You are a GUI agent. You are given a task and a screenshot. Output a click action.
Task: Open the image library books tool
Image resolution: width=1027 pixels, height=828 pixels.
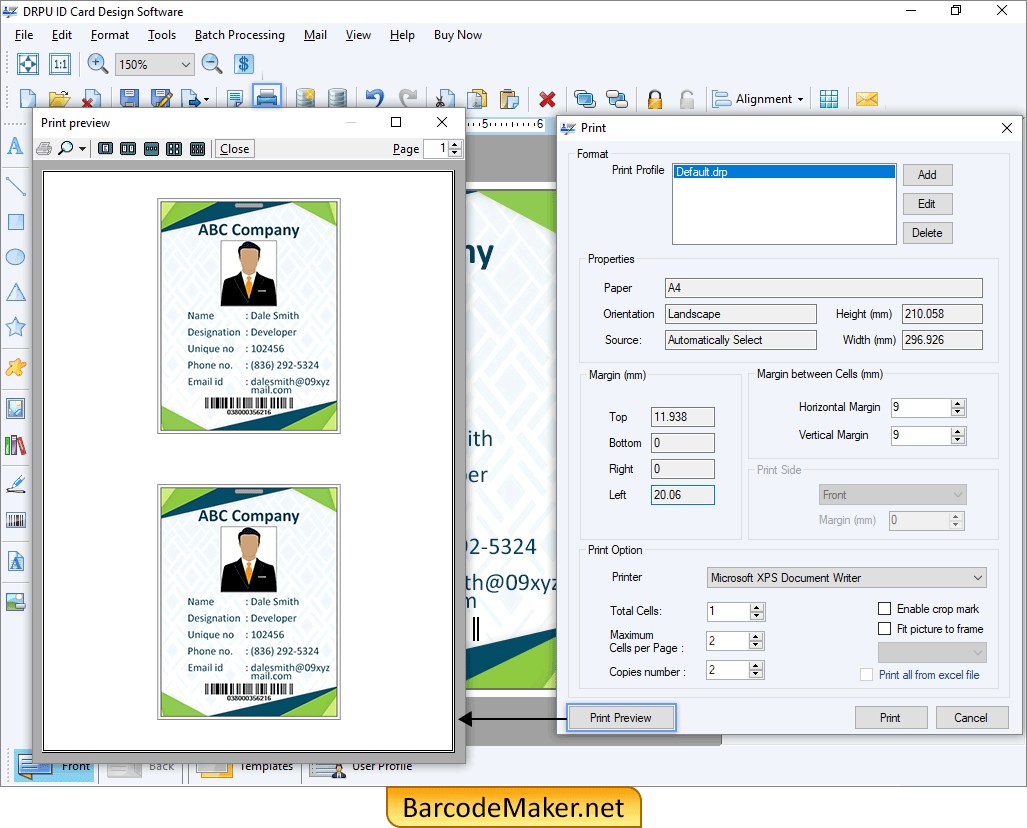16,445
